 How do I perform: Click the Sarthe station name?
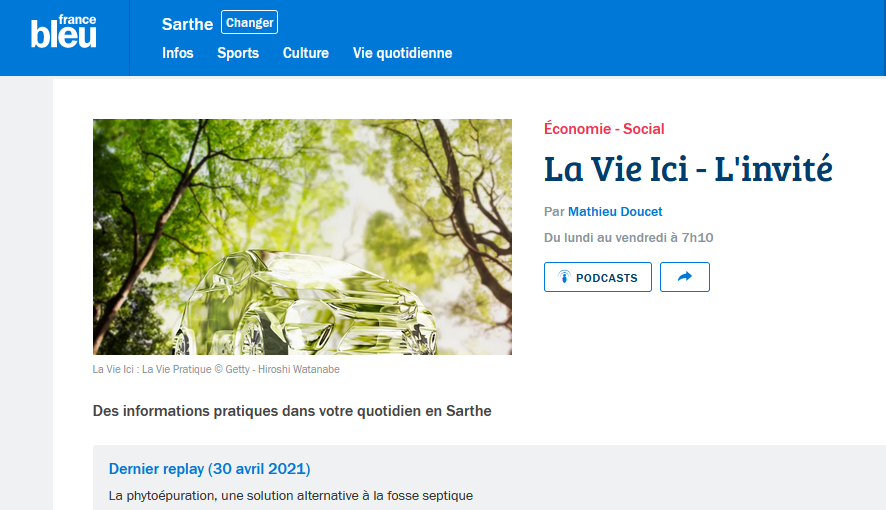(x=187, y=24)
